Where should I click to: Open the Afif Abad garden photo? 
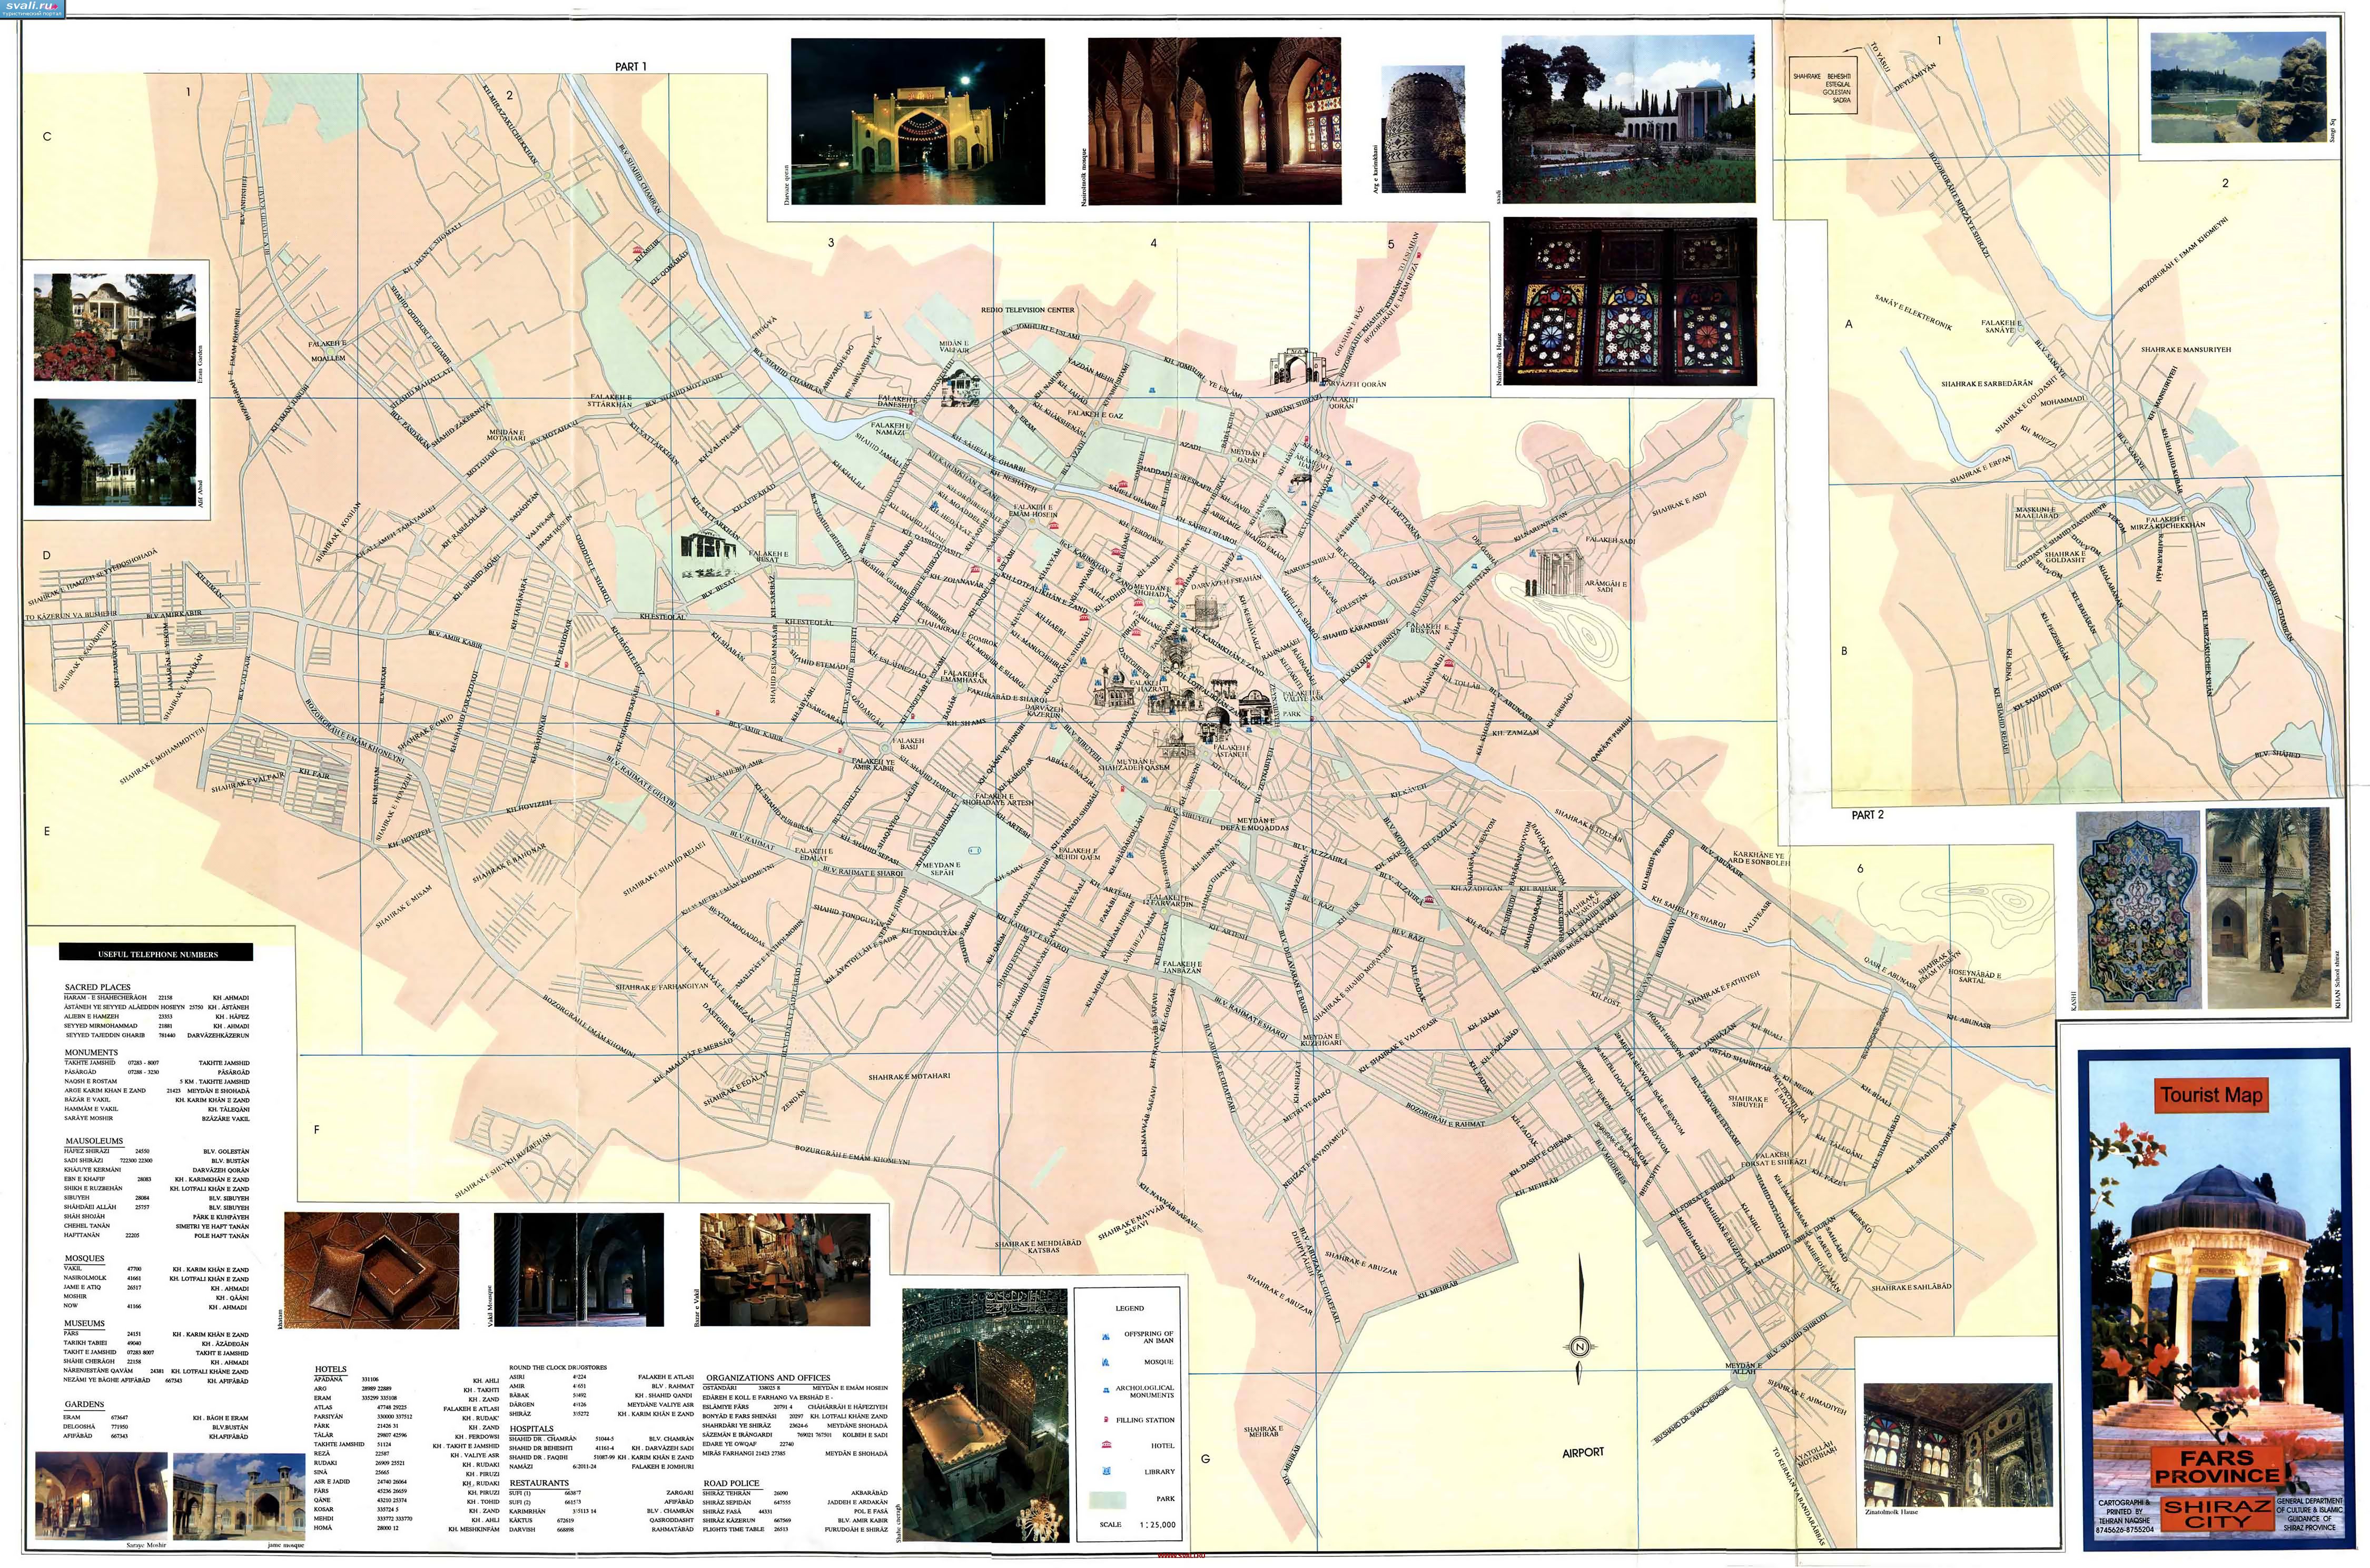click(115, 452)
